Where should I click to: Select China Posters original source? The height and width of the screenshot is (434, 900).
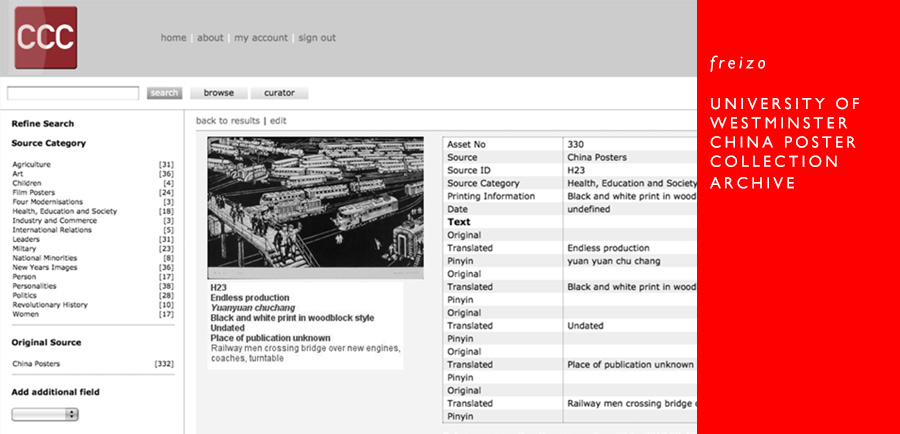coord(36,364)
